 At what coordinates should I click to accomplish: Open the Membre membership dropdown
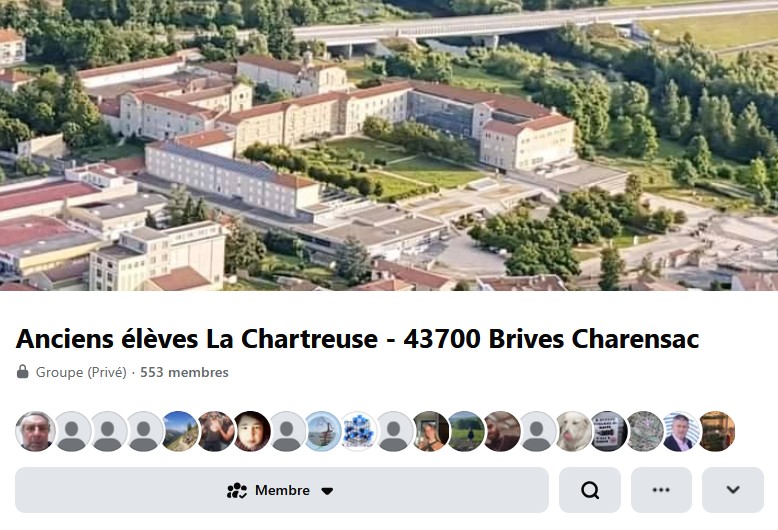click(282, 490)
